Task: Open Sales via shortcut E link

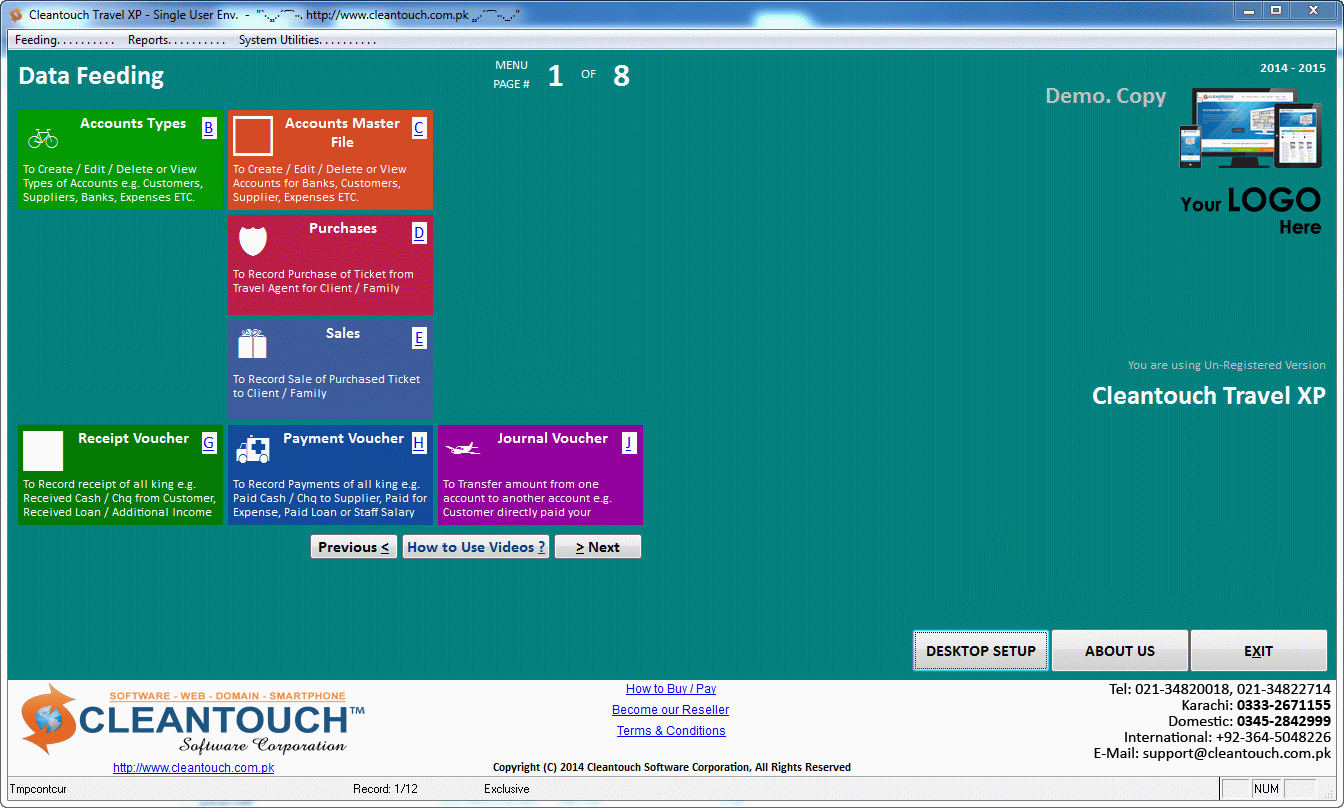Action: tap(419, 338)
